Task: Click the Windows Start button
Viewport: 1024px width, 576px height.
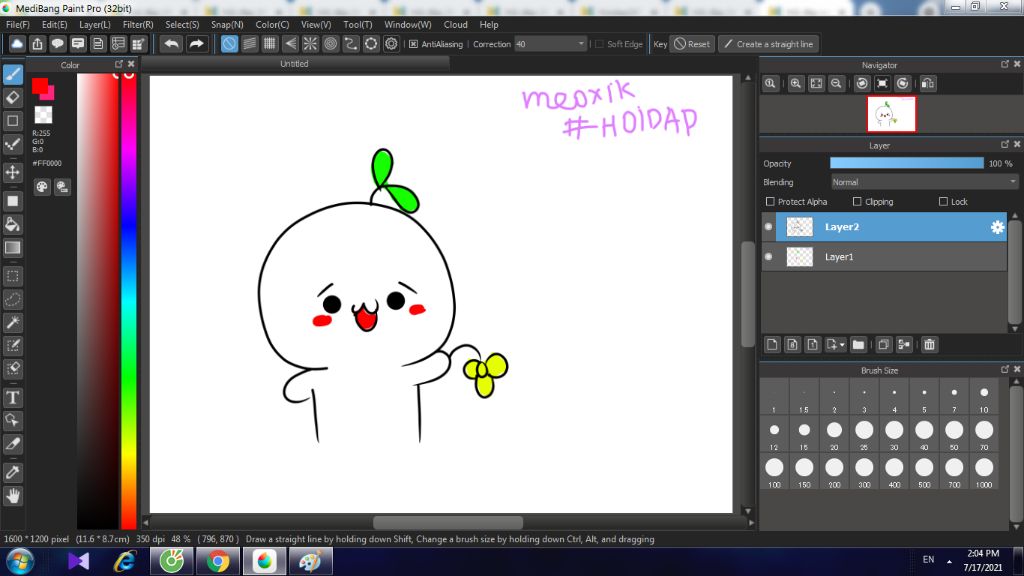Action: coord(20,562)
